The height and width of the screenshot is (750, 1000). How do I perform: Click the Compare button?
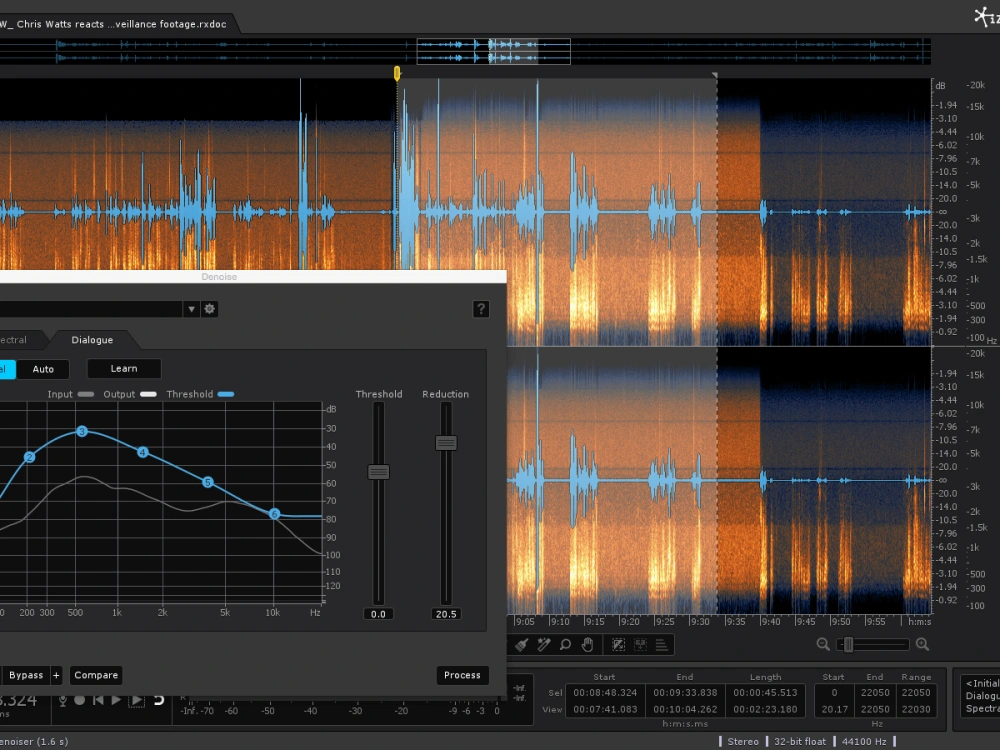click(x=96, y=675)
